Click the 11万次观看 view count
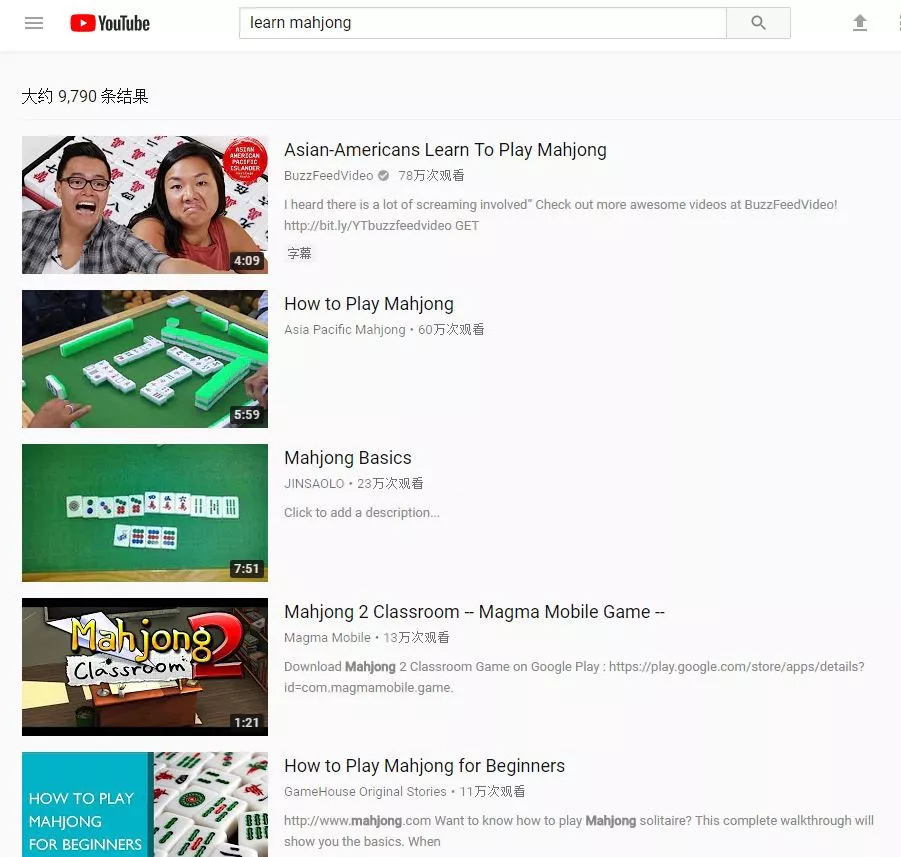The height and width of the screenshot is (857, 901). (x=492, y=792)
